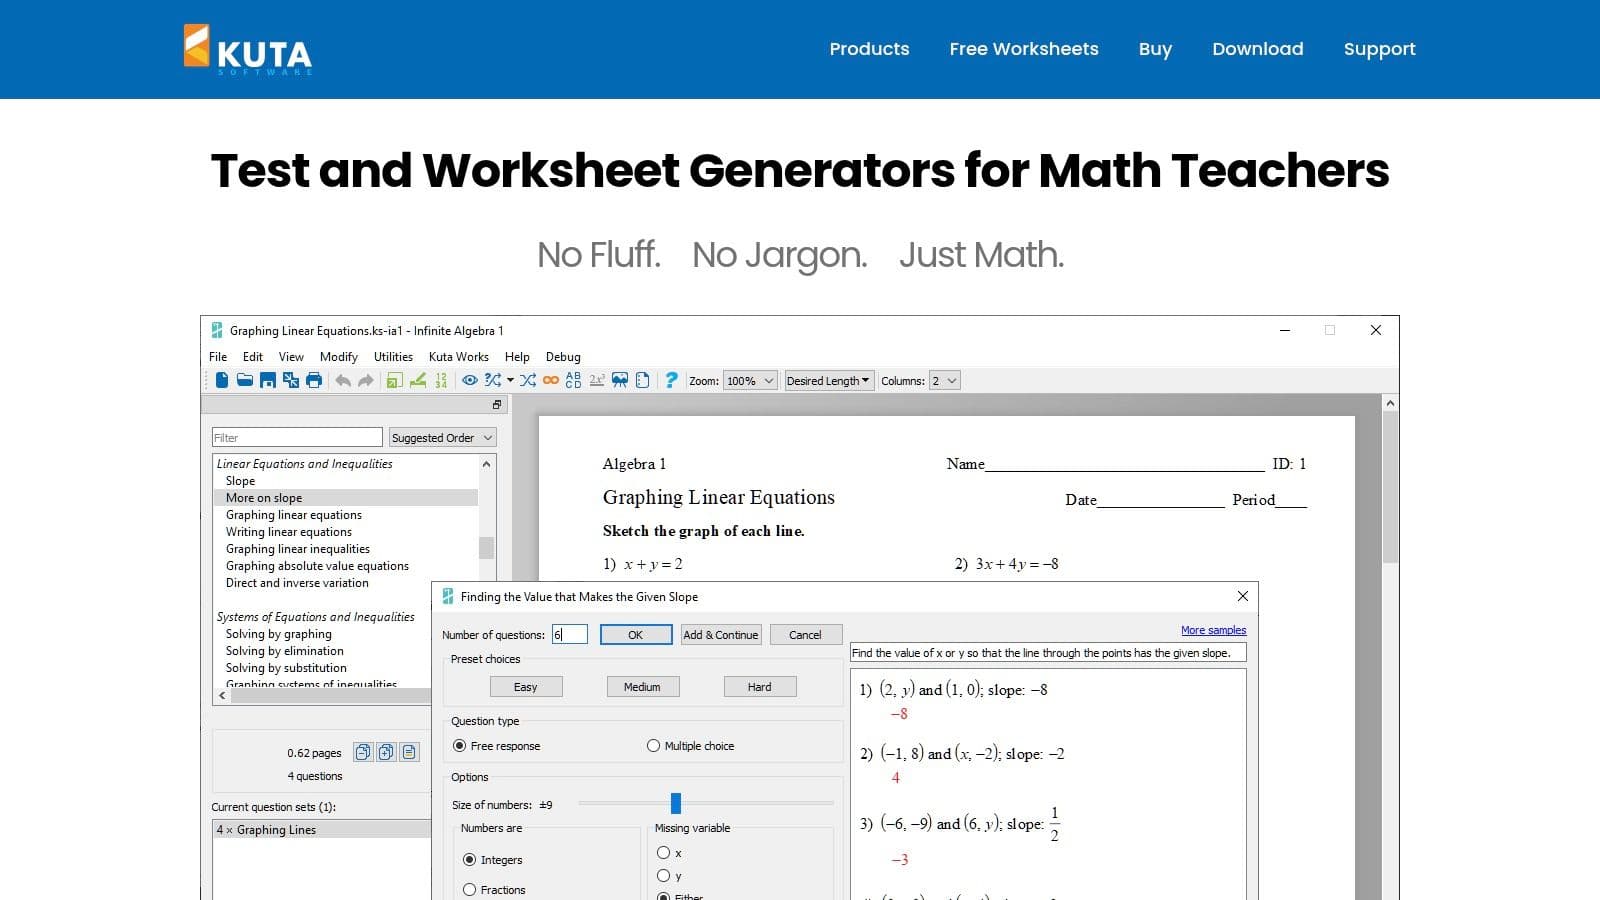Change the Columns value dropdown
Screen dimensions: 1600x900
945,380
